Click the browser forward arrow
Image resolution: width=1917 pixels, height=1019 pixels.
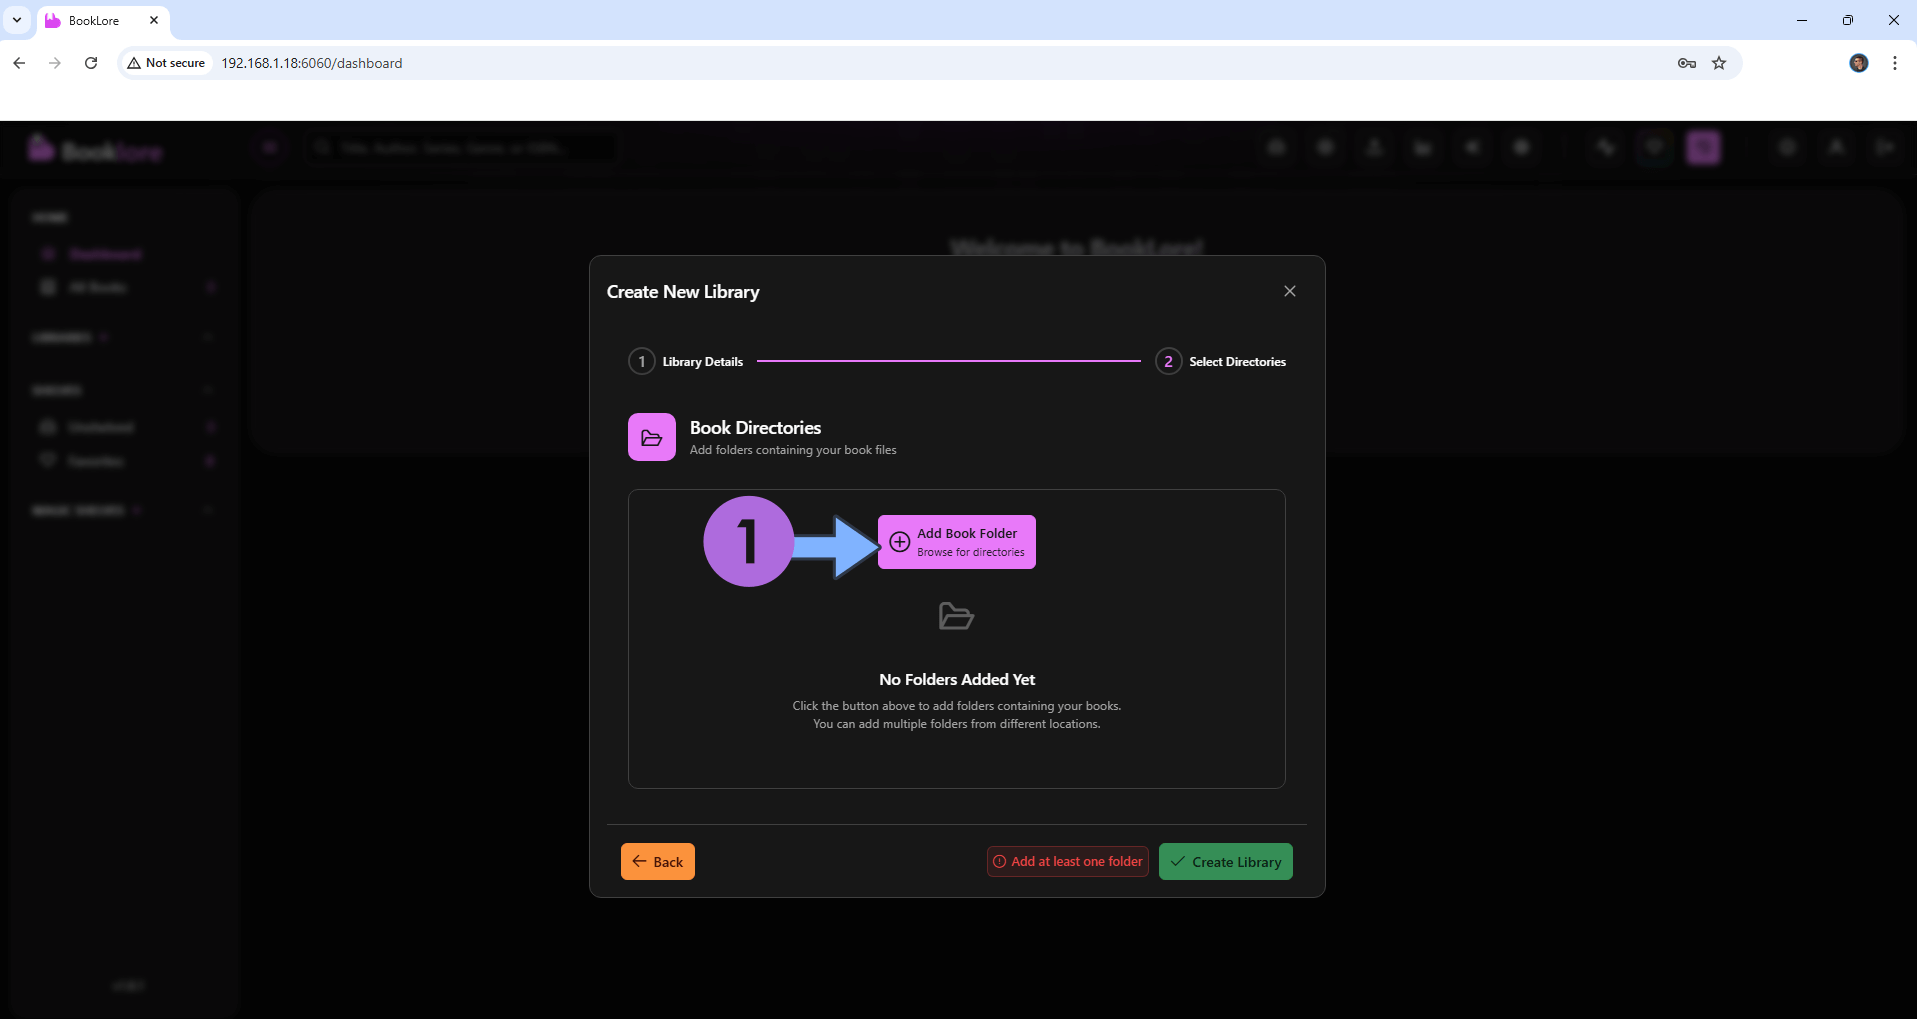55,63
